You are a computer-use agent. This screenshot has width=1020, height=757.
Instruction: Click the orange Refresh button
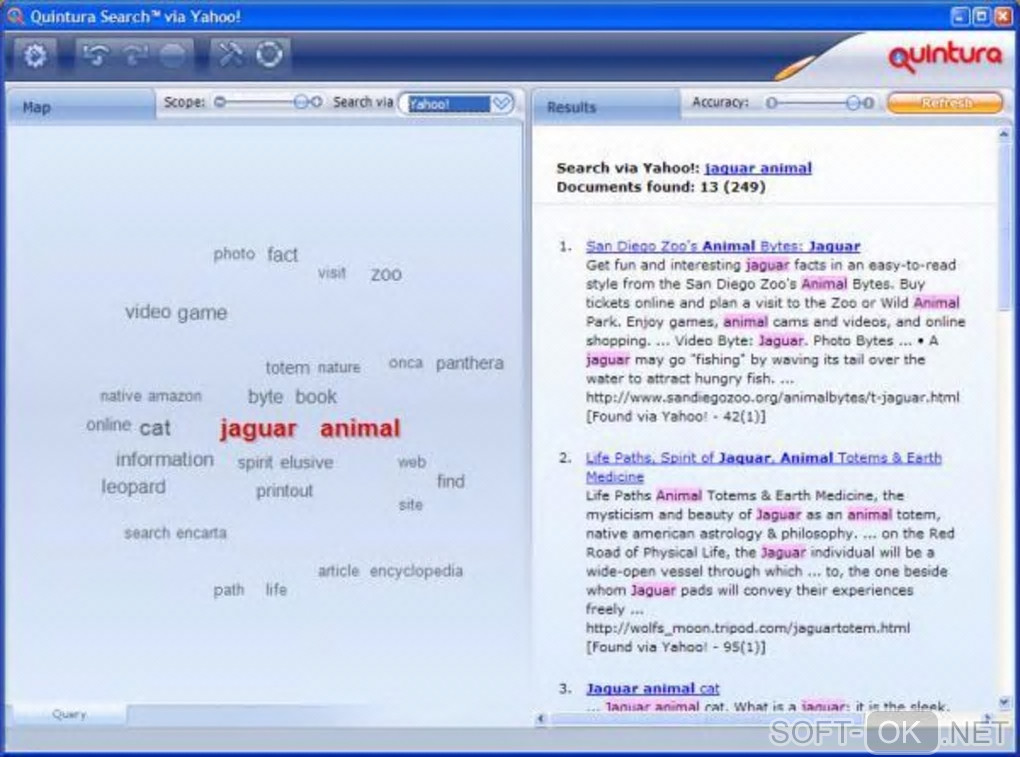[x=945, y=103]
